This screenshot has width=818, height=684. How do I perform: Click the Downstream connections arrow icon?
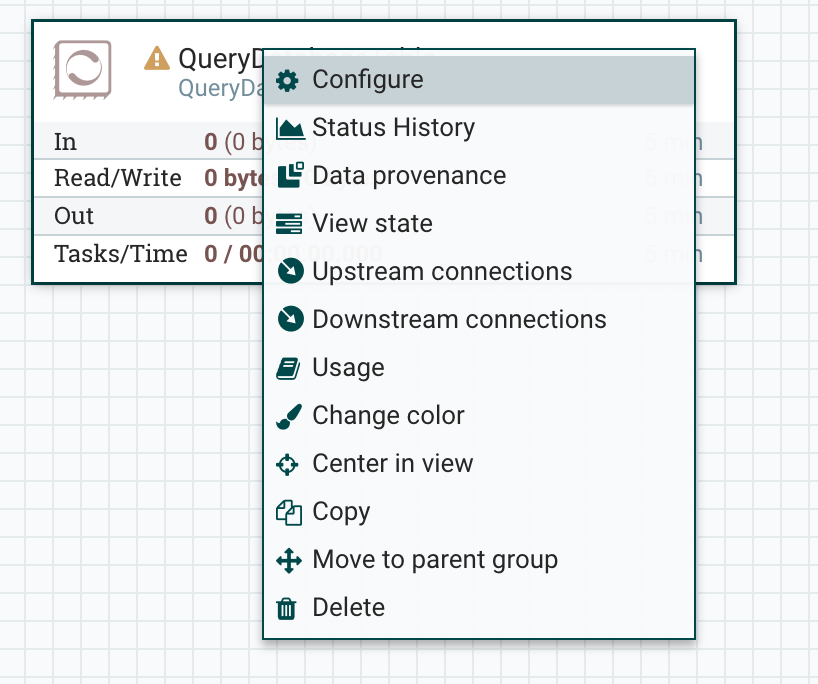coord(288,319)
